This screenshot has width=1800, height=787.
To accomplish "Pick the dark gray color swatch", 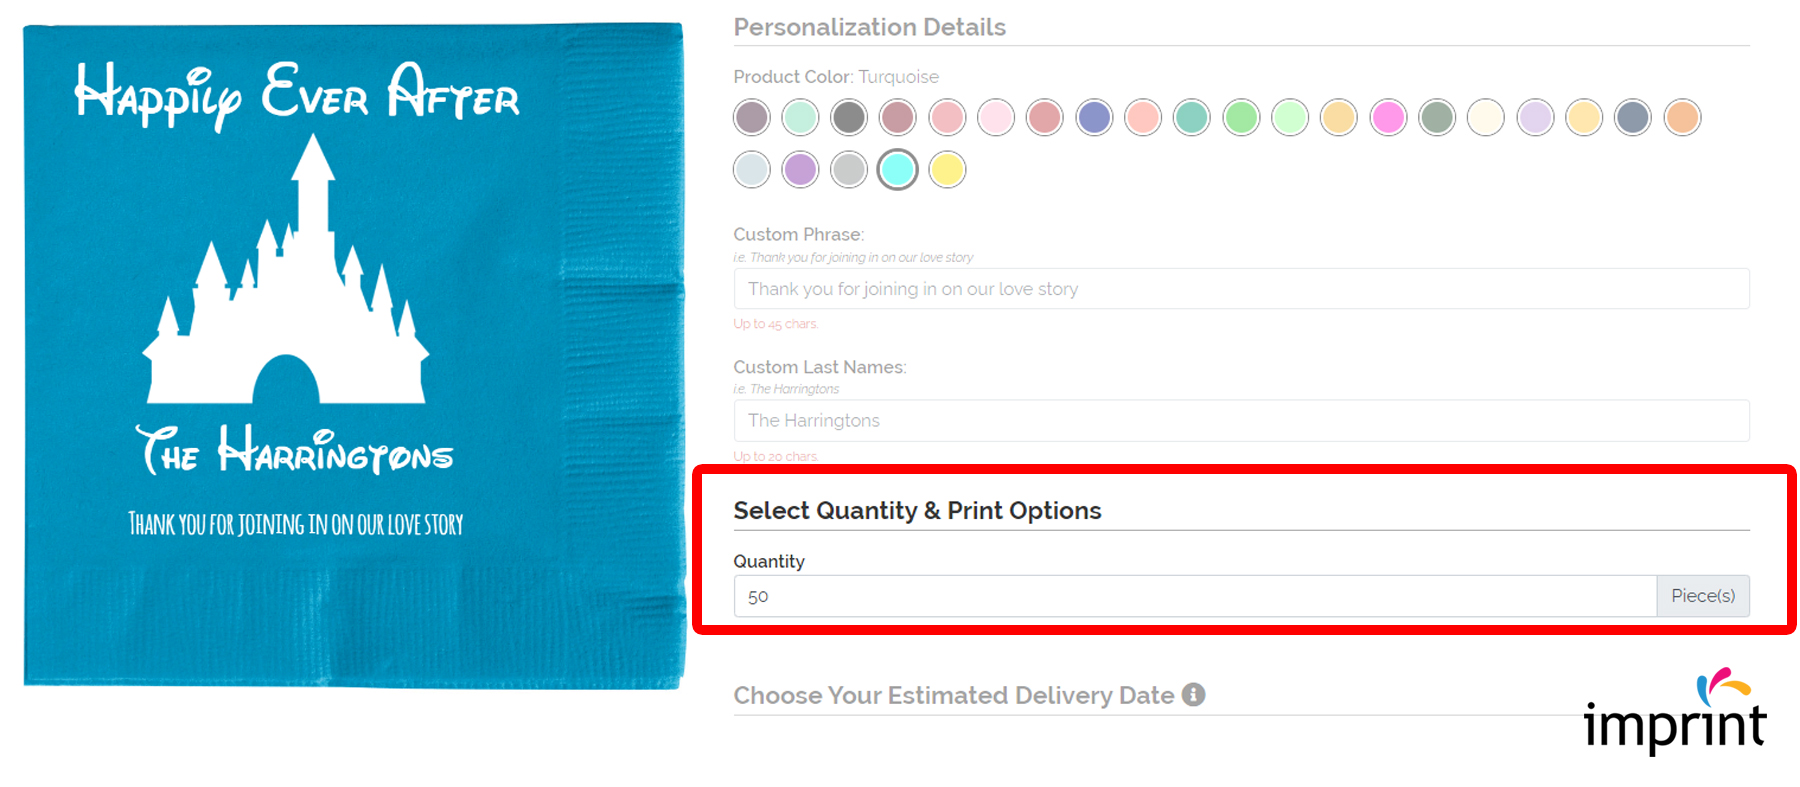I will coord(849,118).
